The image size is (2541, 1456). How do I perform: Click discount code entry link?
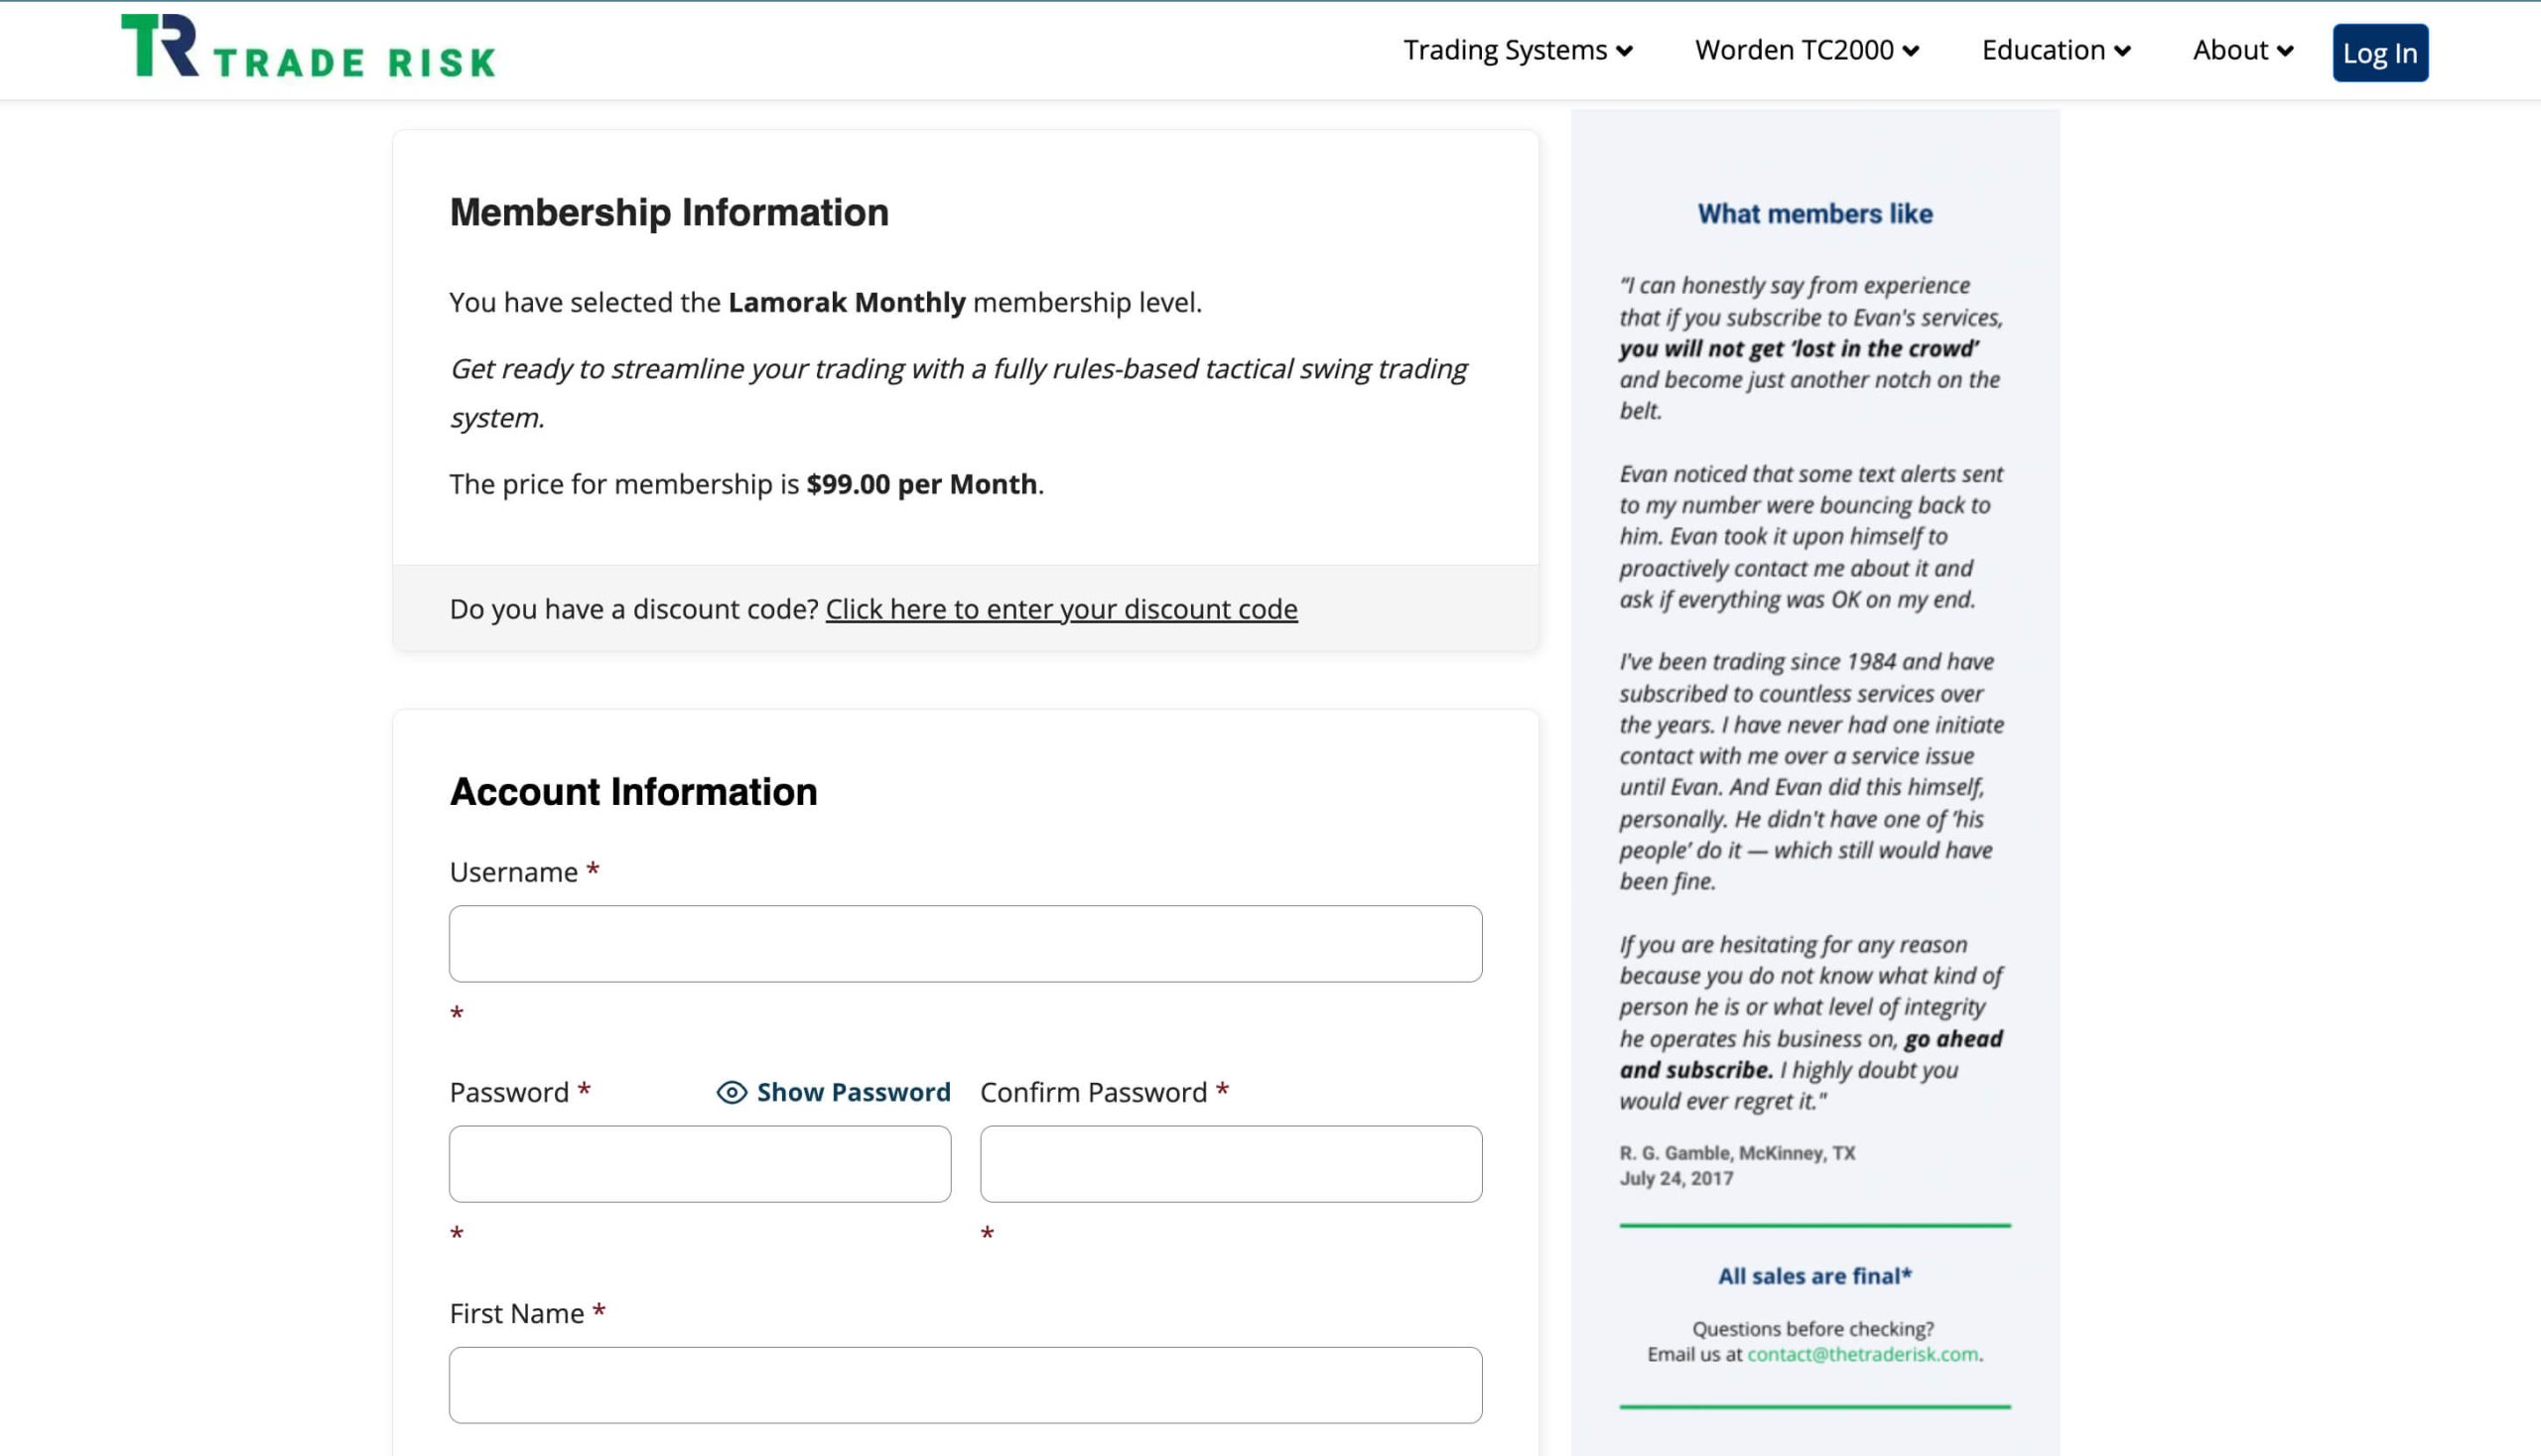pyautogui.click(x=1061, y=607)
